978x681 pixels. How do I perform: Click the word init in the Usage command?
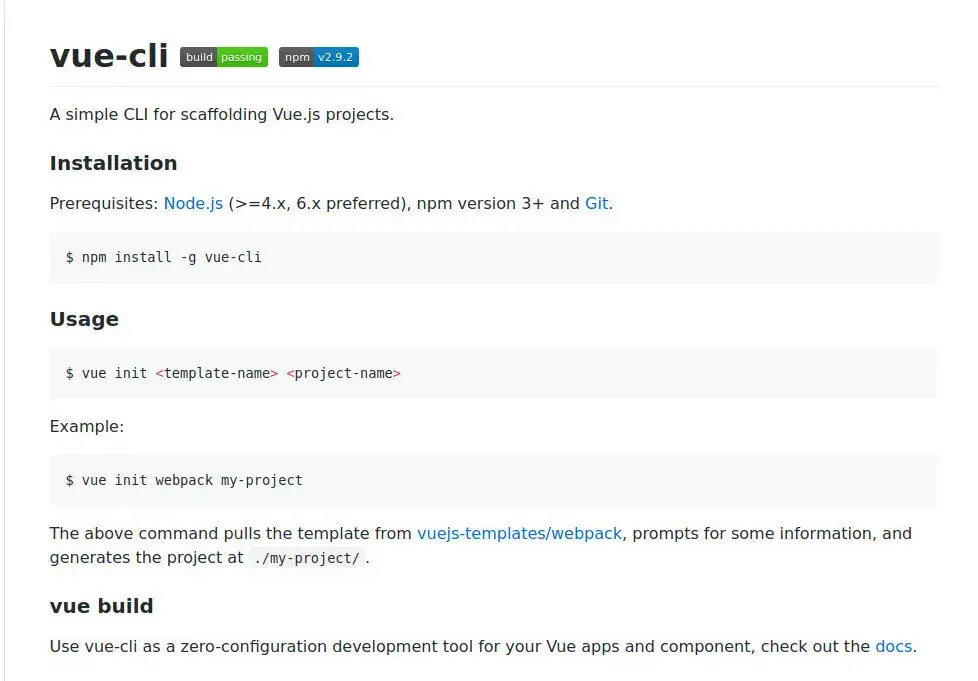131,373
